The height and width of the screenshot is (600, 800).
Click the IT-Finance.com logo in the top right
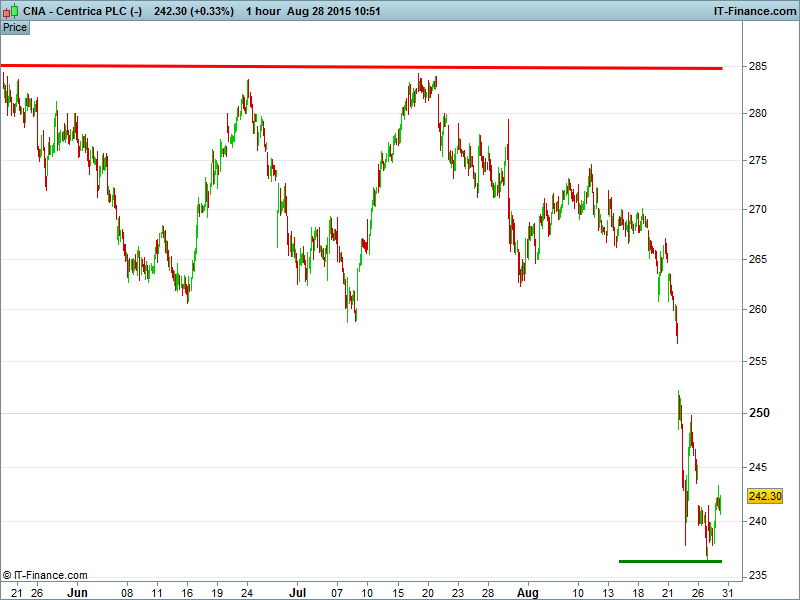click(753, 11)
